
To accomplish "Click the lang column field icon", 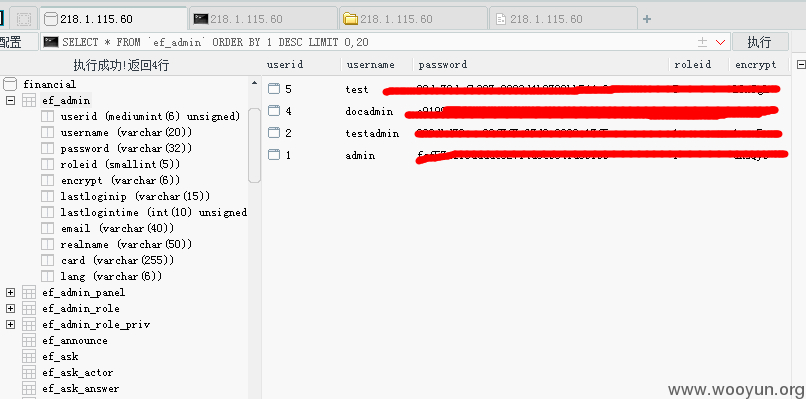I will (x=47, y=276).
